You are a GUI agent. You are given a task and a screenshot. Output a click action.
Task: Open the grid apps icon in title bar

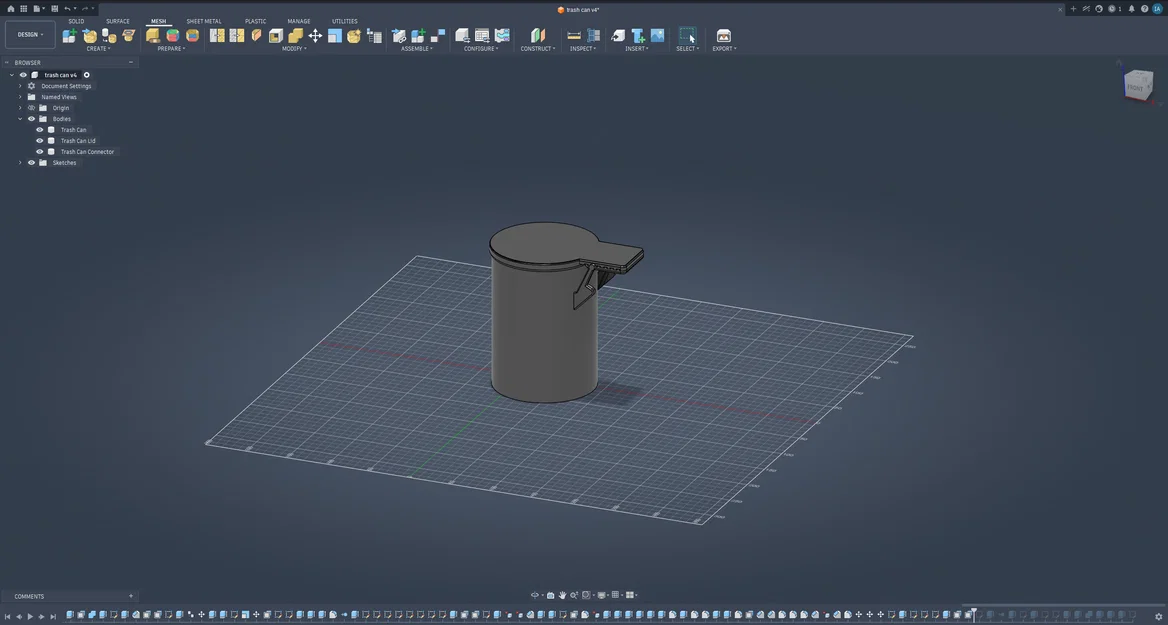pos(24,9)
